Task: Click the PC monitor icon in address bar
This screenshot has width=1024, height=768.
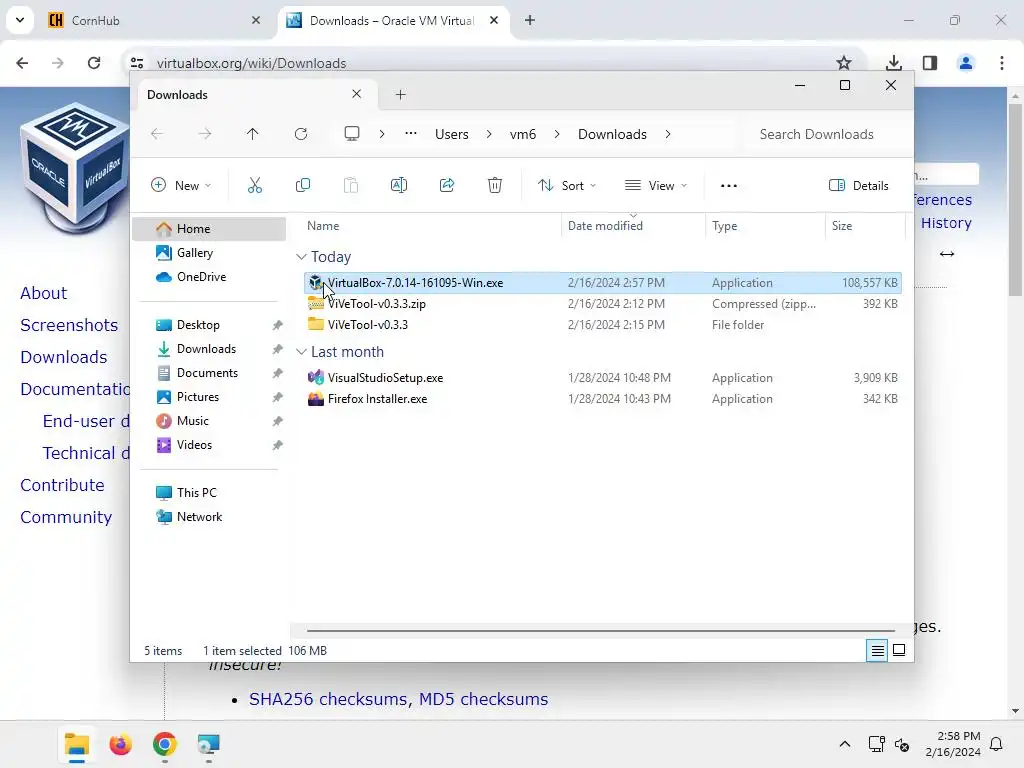Action: click(352, 134)
